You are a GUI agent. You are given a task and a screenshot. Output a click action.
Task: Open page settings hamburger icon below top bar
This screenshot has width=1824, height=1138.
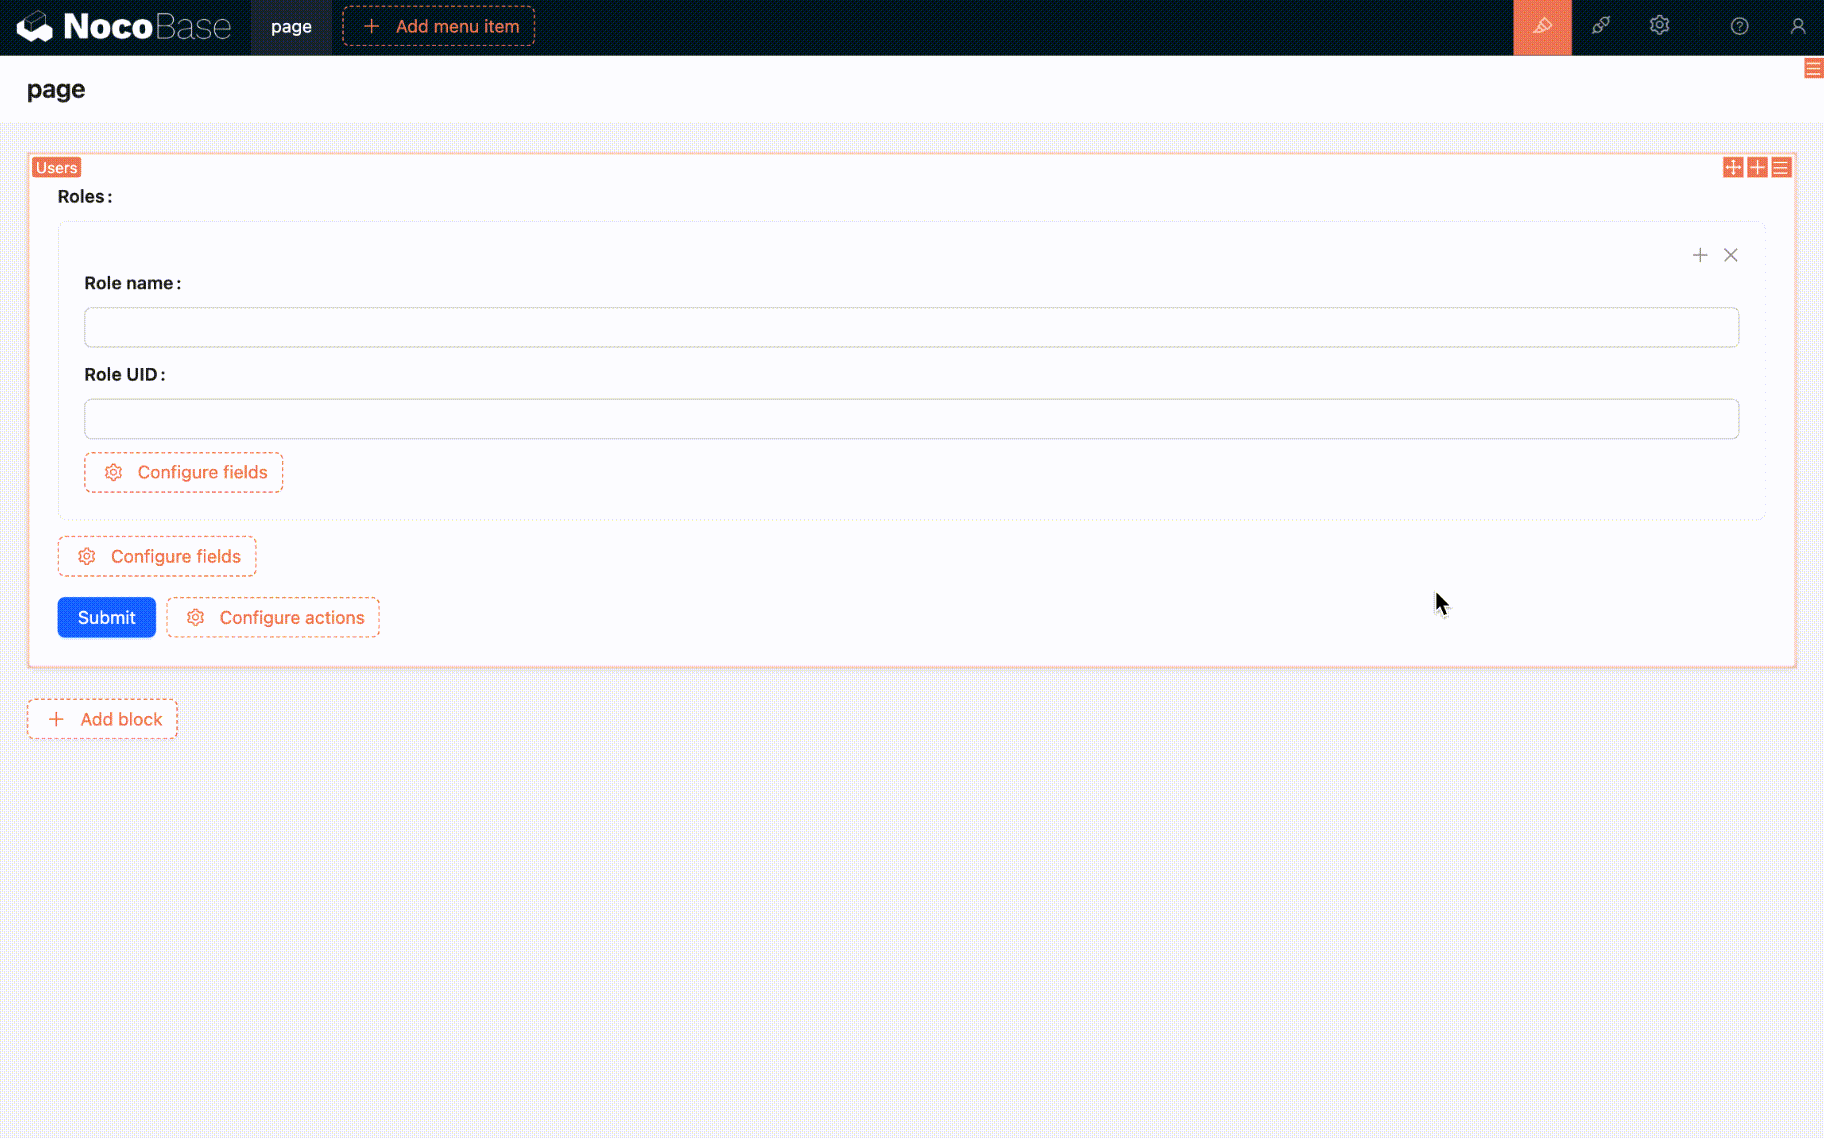click(1812, 69)
